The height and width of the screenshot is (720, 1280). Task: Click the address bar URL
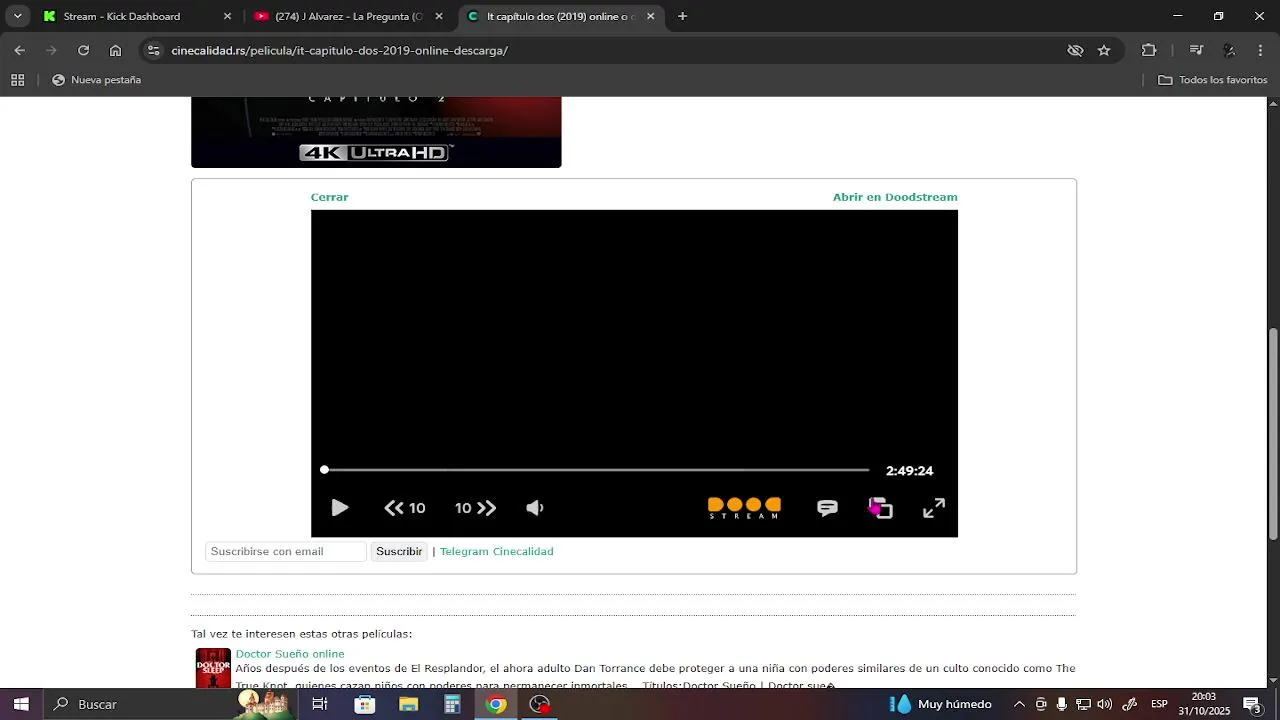click(339, 50)
